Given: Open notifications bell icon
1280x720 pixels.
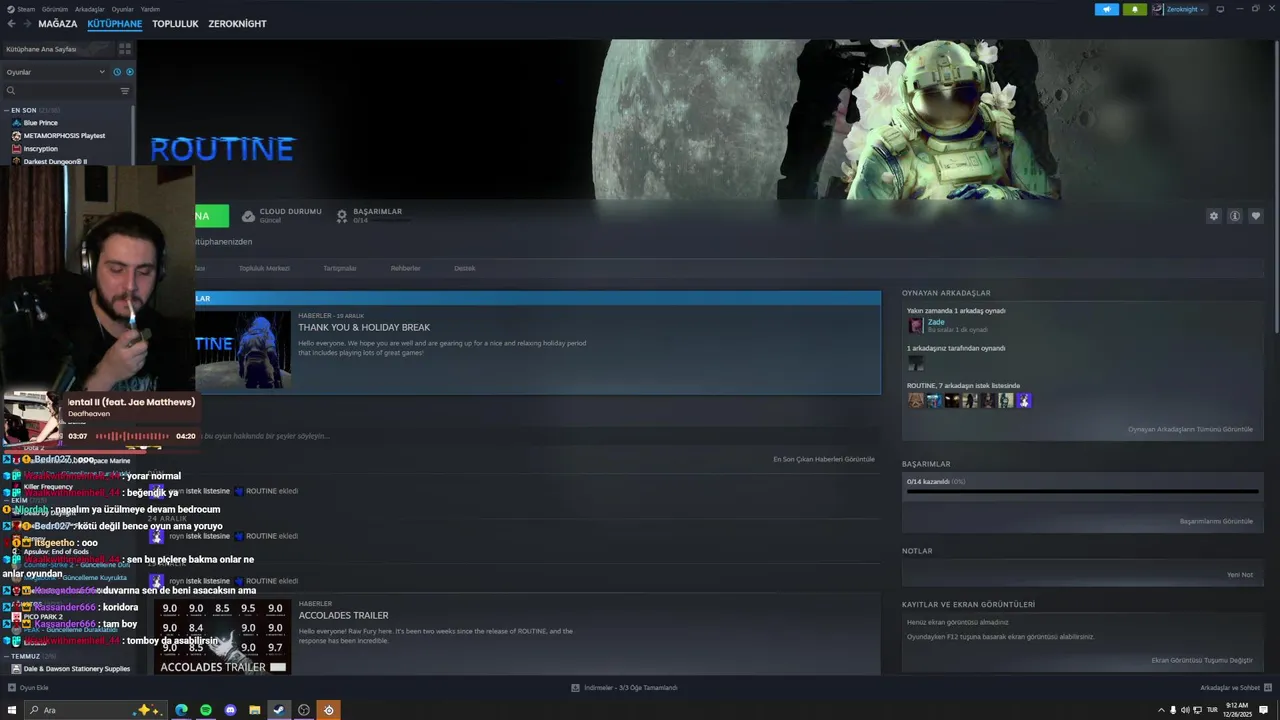Looking at the screenshot, I should click(x=1134, y=9).
